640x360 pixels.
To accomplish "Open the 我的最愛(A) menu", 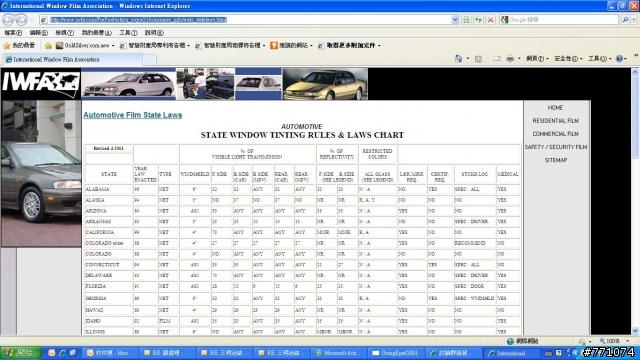I will click(x=96, y=33).
